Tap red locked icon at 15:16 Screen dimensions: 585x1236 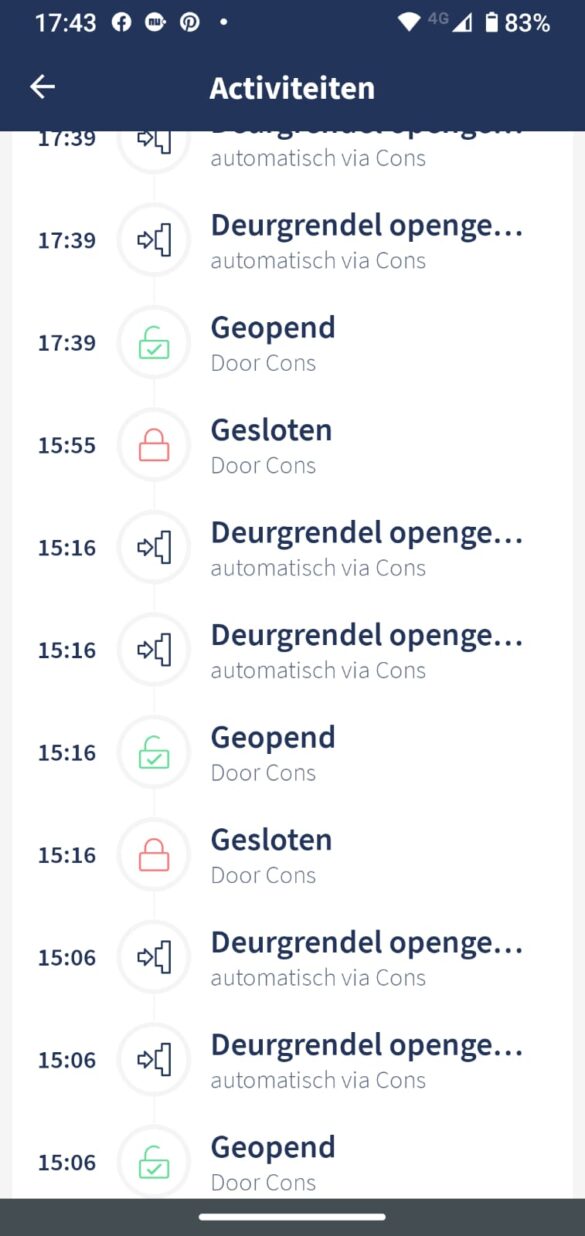click(154, 855)
